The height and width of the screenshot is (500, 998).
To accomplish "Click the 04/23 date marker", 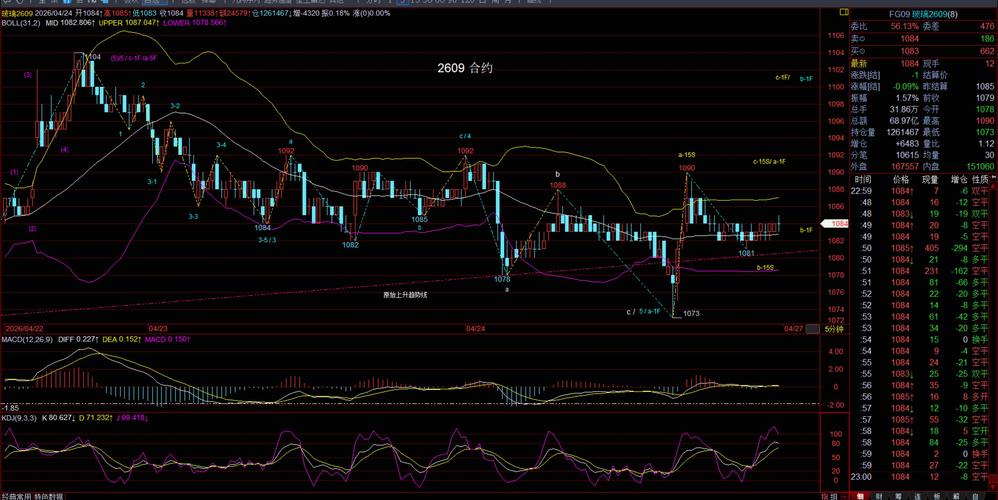I will coord(158,329).
